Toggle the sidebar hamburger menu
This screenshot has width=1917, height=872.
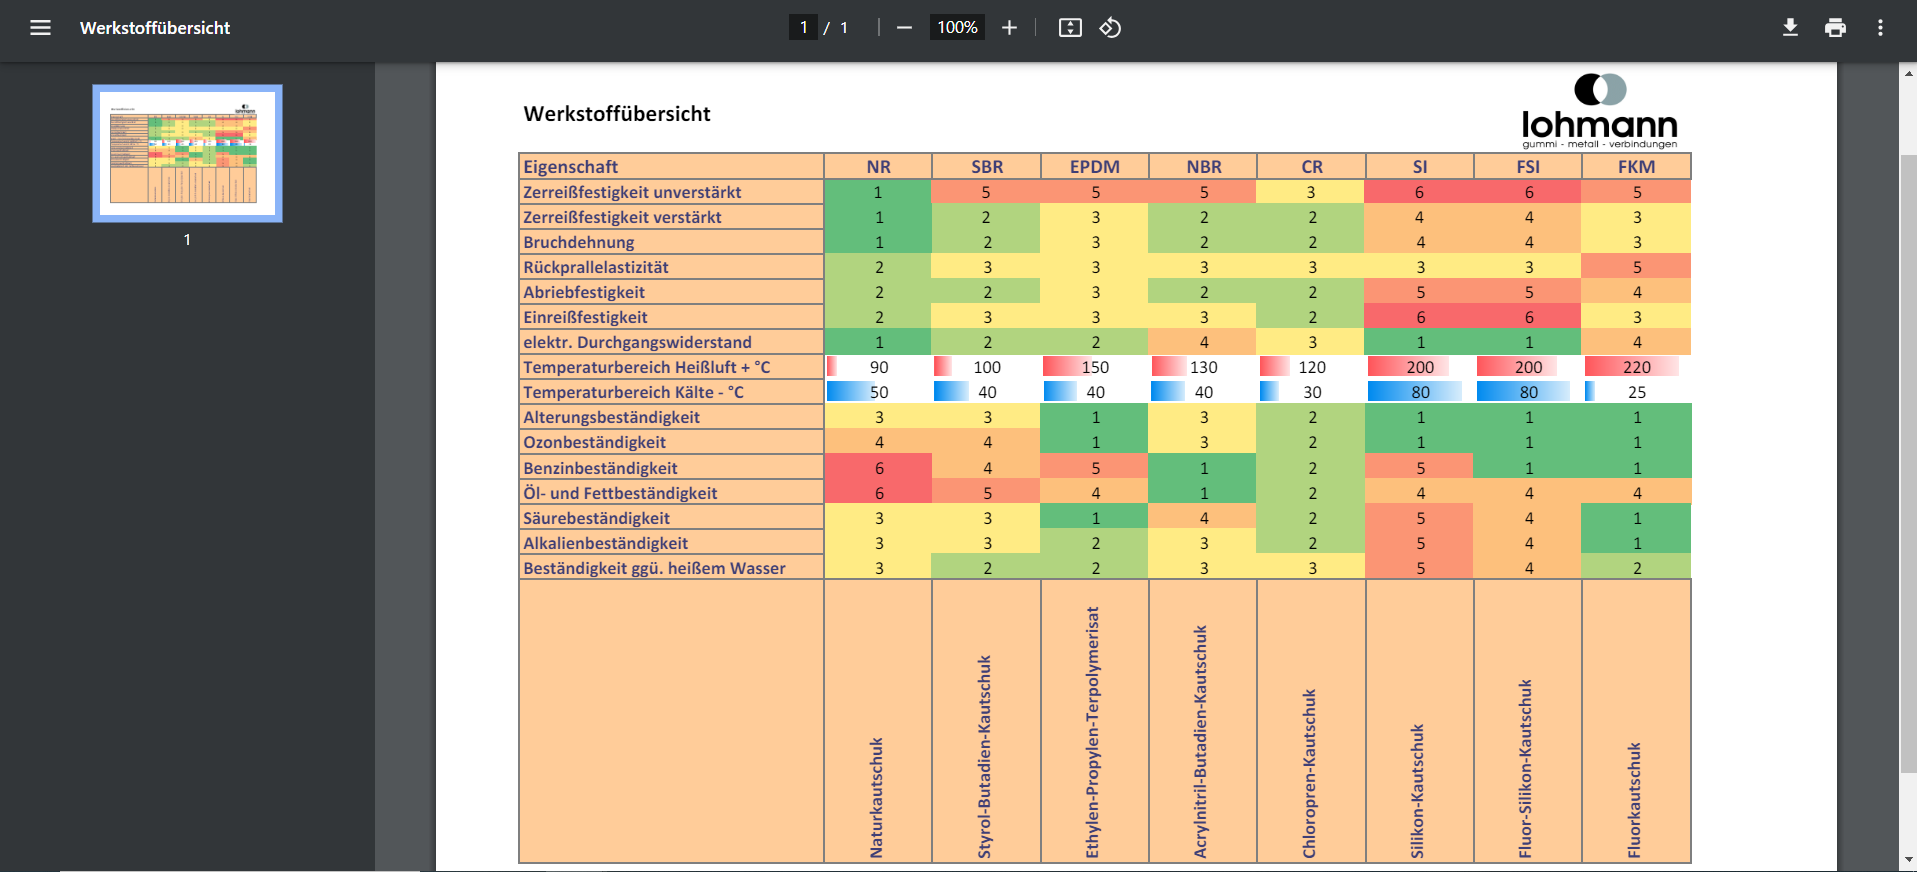coord(40,28)
